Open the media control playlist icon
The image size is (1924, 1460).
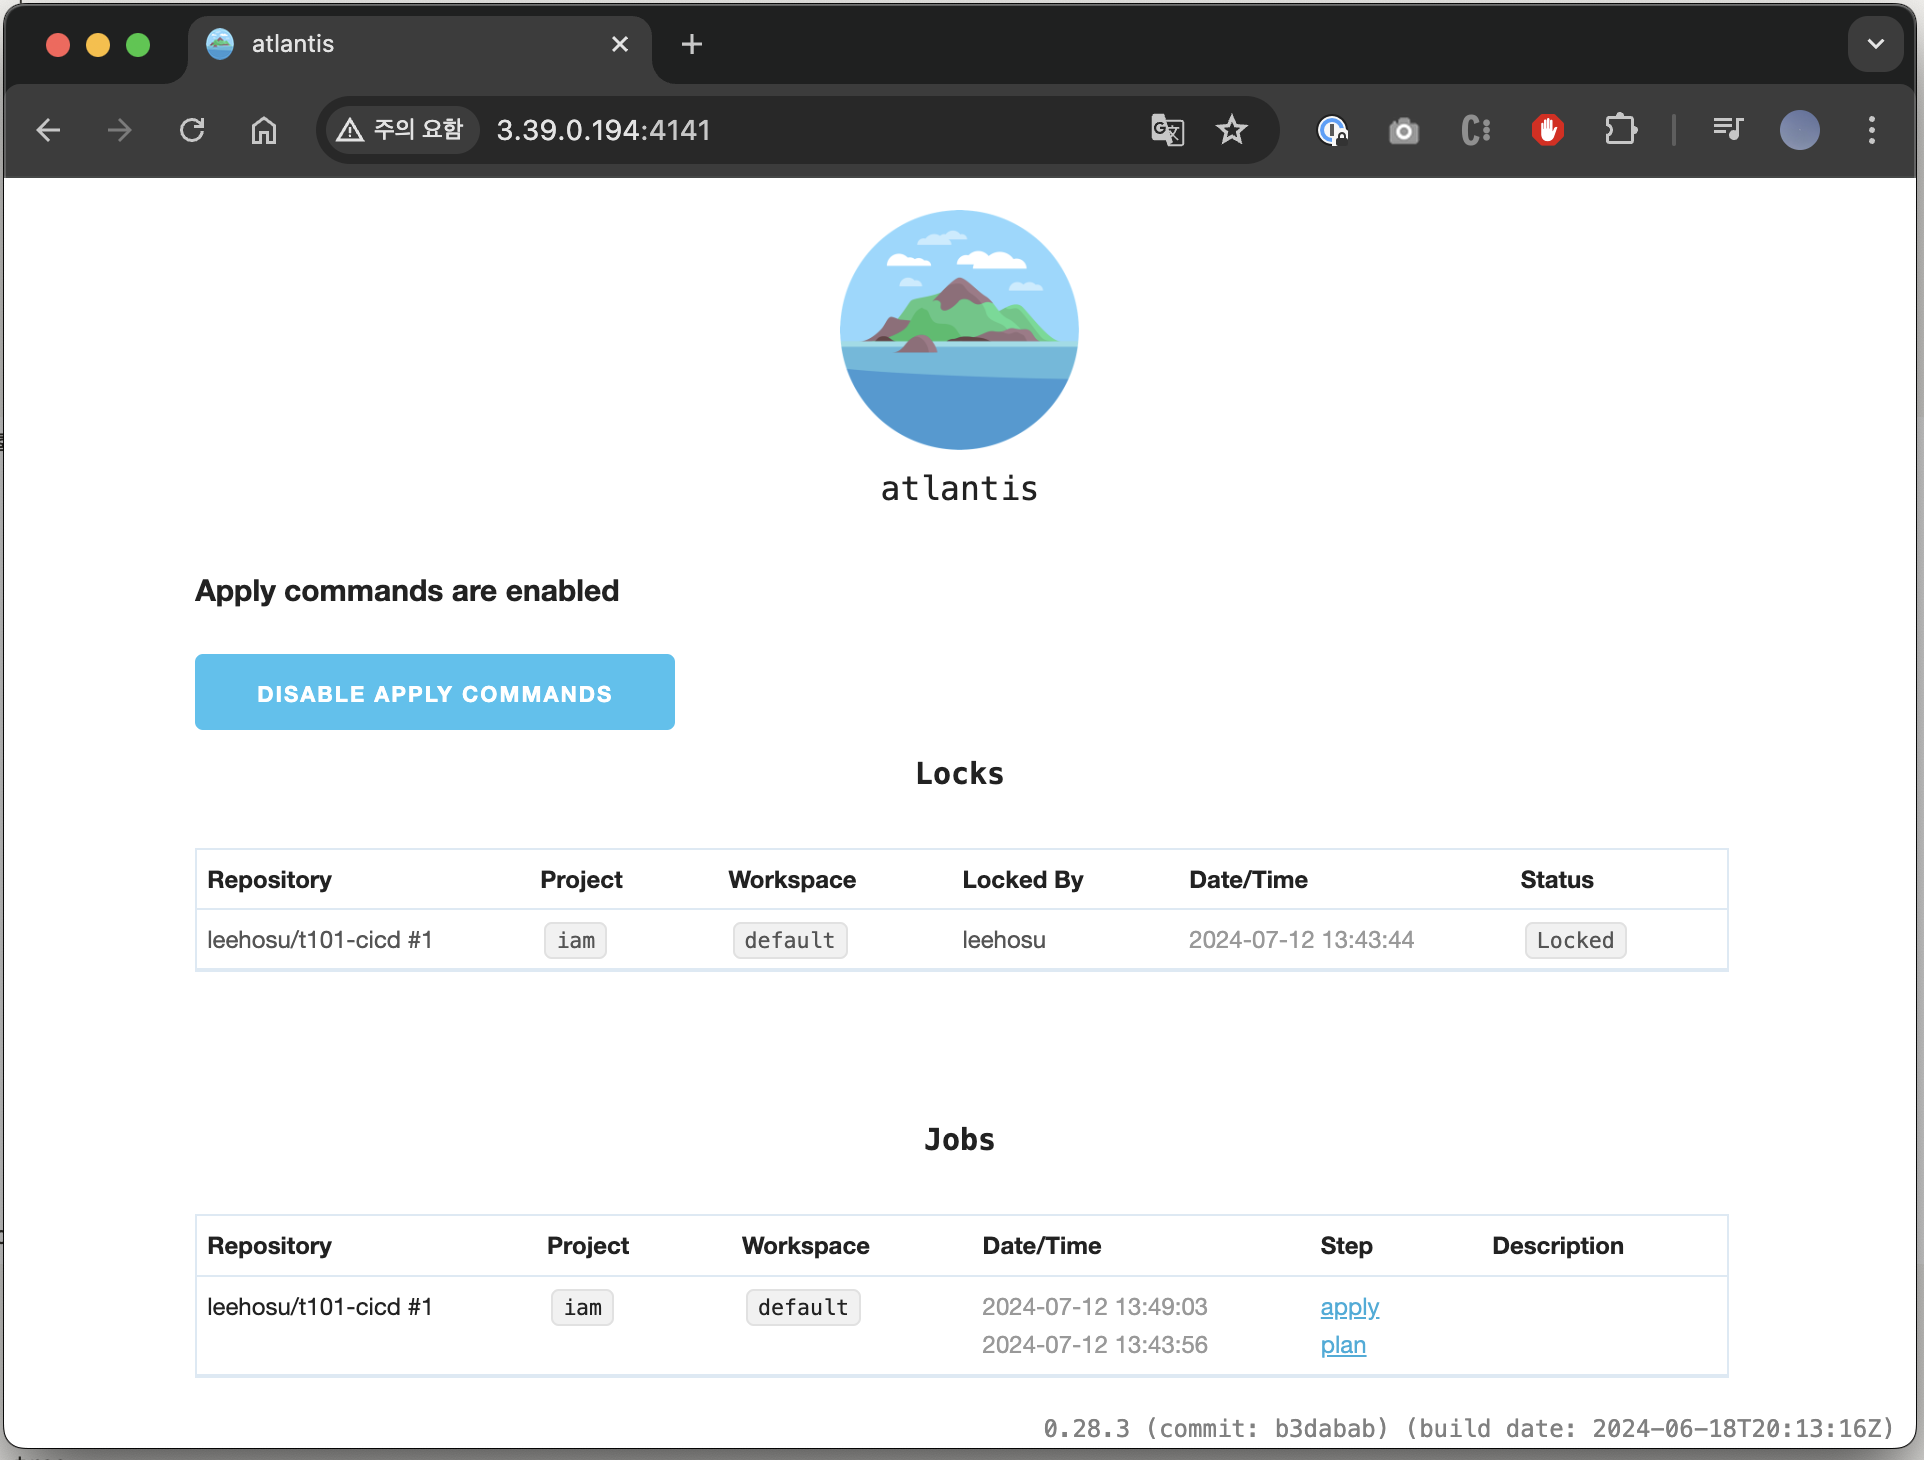[1727, 130]
